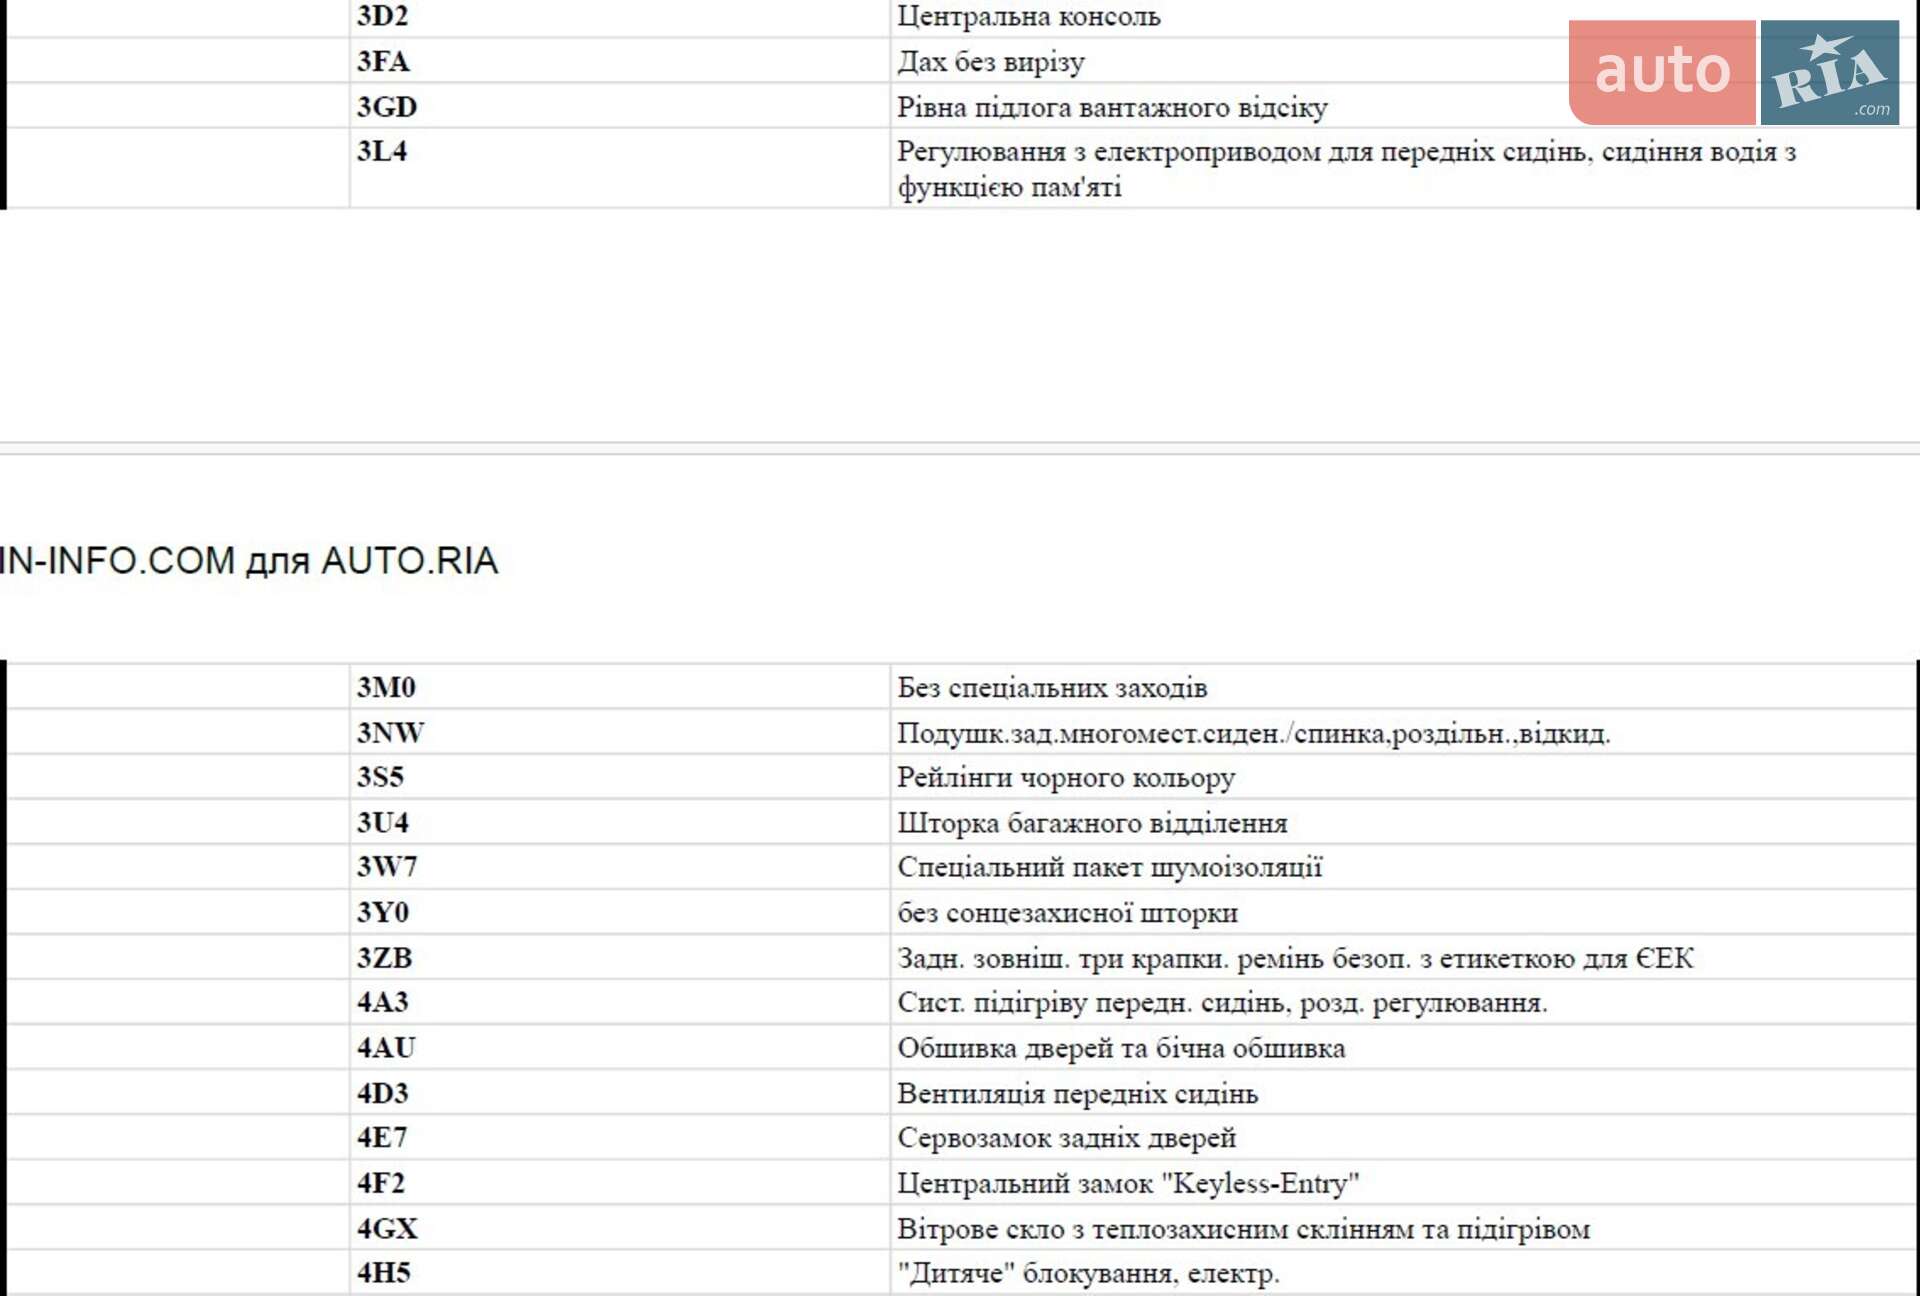The width and height of the screenshot is (1920, 1296).
Task: Click the heading 'IN-INFO.COM для AUTO.RIA'
Action: click(x=248, y=560)
